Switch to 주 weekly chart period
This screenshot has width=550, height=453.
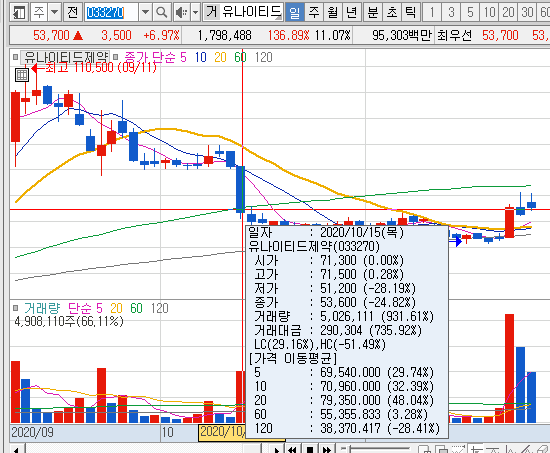[x=314, y=13]
